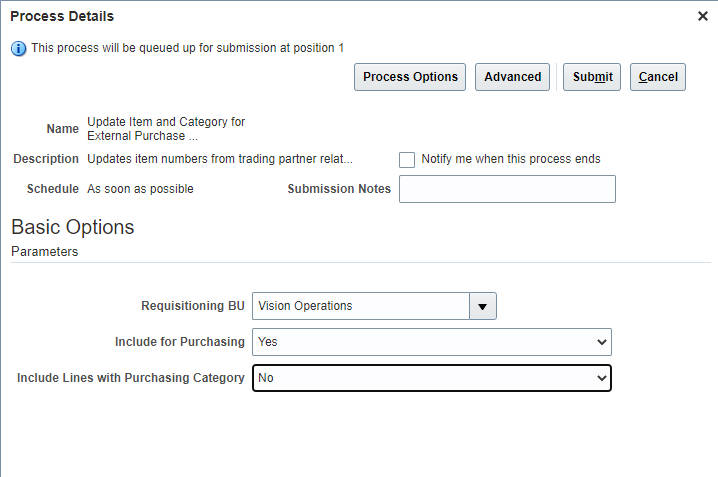Click the Advanced button
The width and height of the screenshot is (718, 477).
point(512,77)
